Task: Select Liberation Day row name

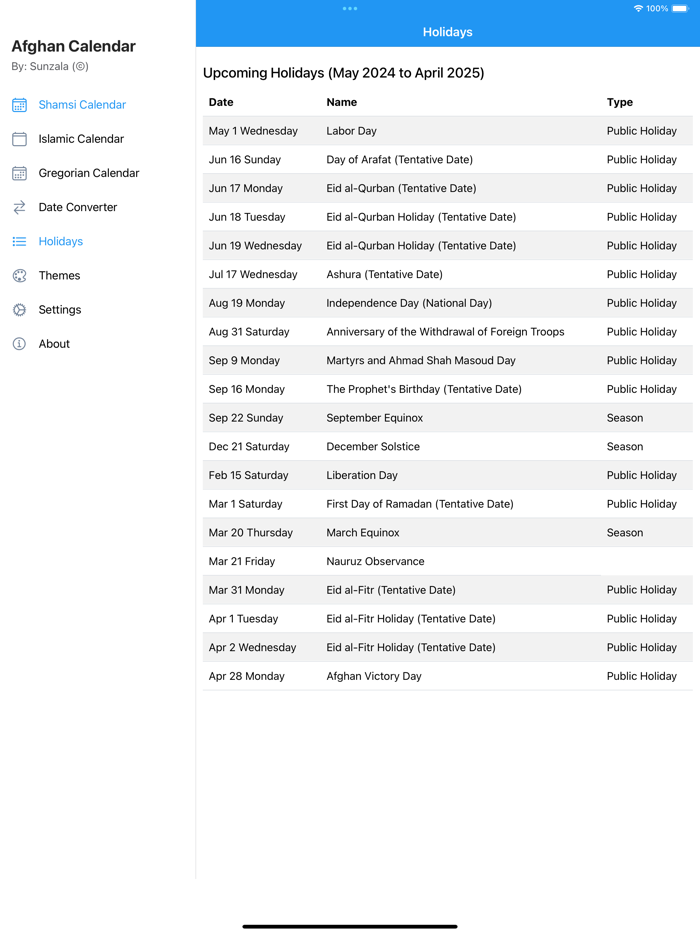Action: tap(362, 475)
